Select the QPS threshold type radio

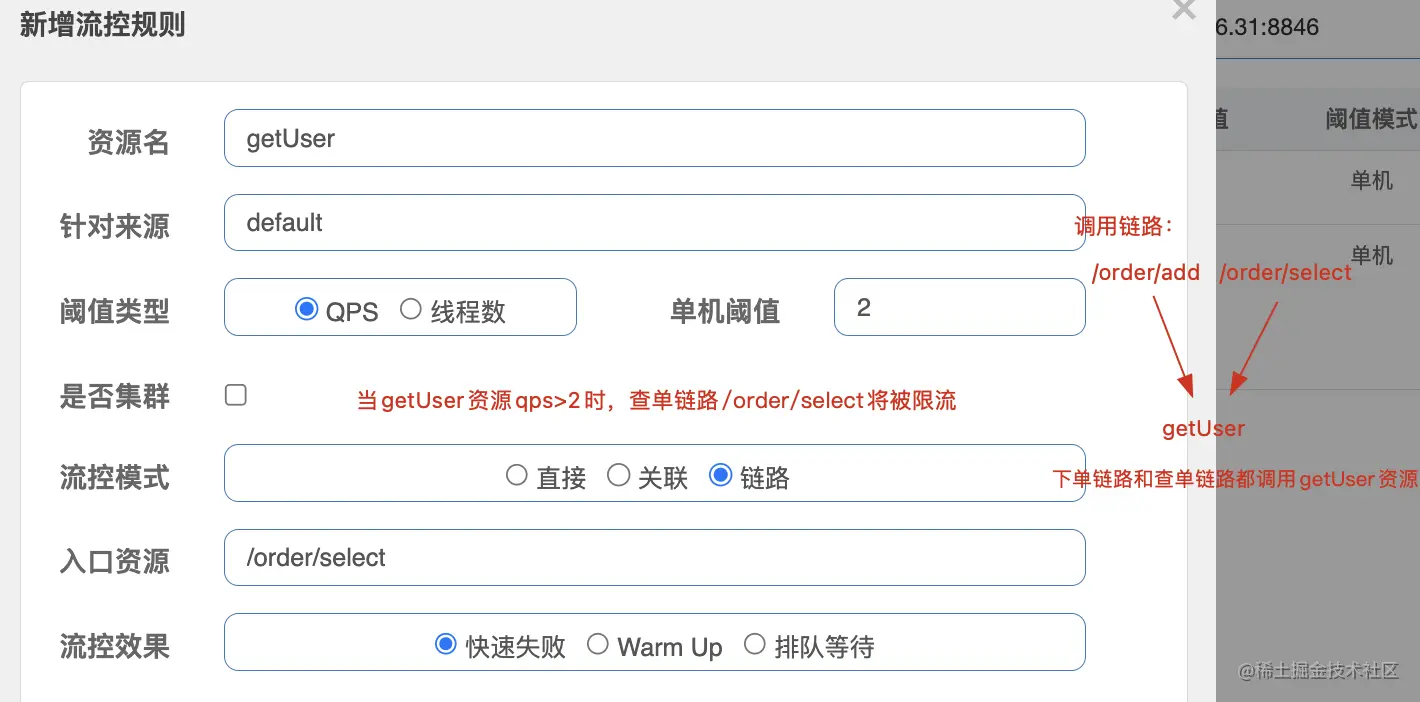[306, 310]
